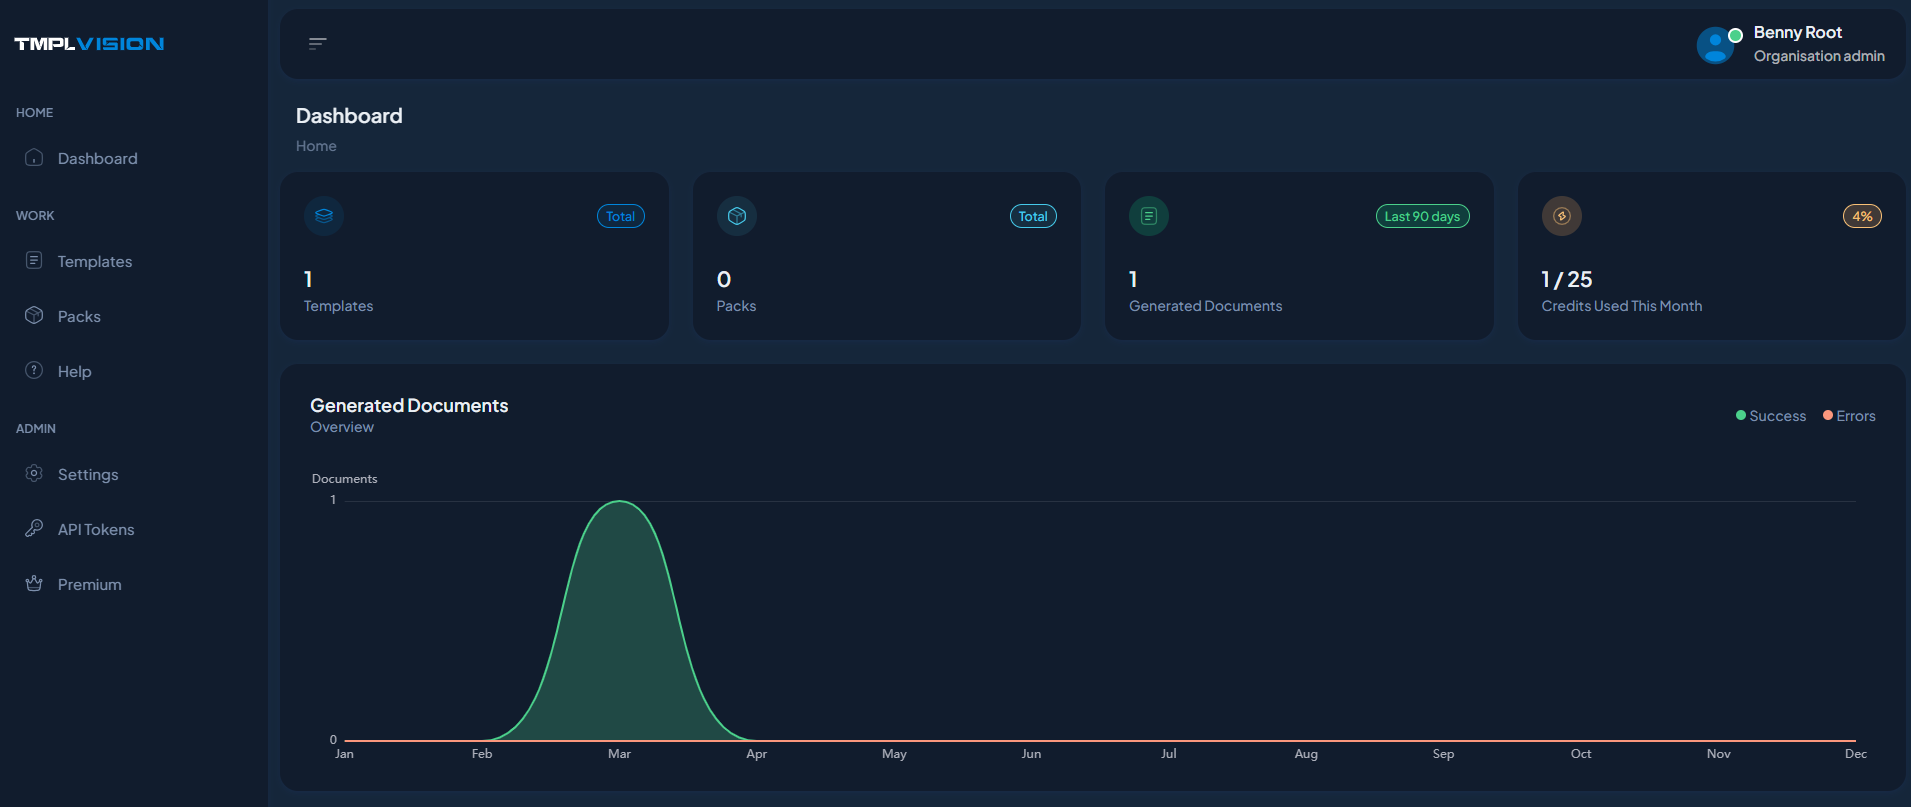
Task: Click the 4% credits usage badge
Action: (1862, 217)
